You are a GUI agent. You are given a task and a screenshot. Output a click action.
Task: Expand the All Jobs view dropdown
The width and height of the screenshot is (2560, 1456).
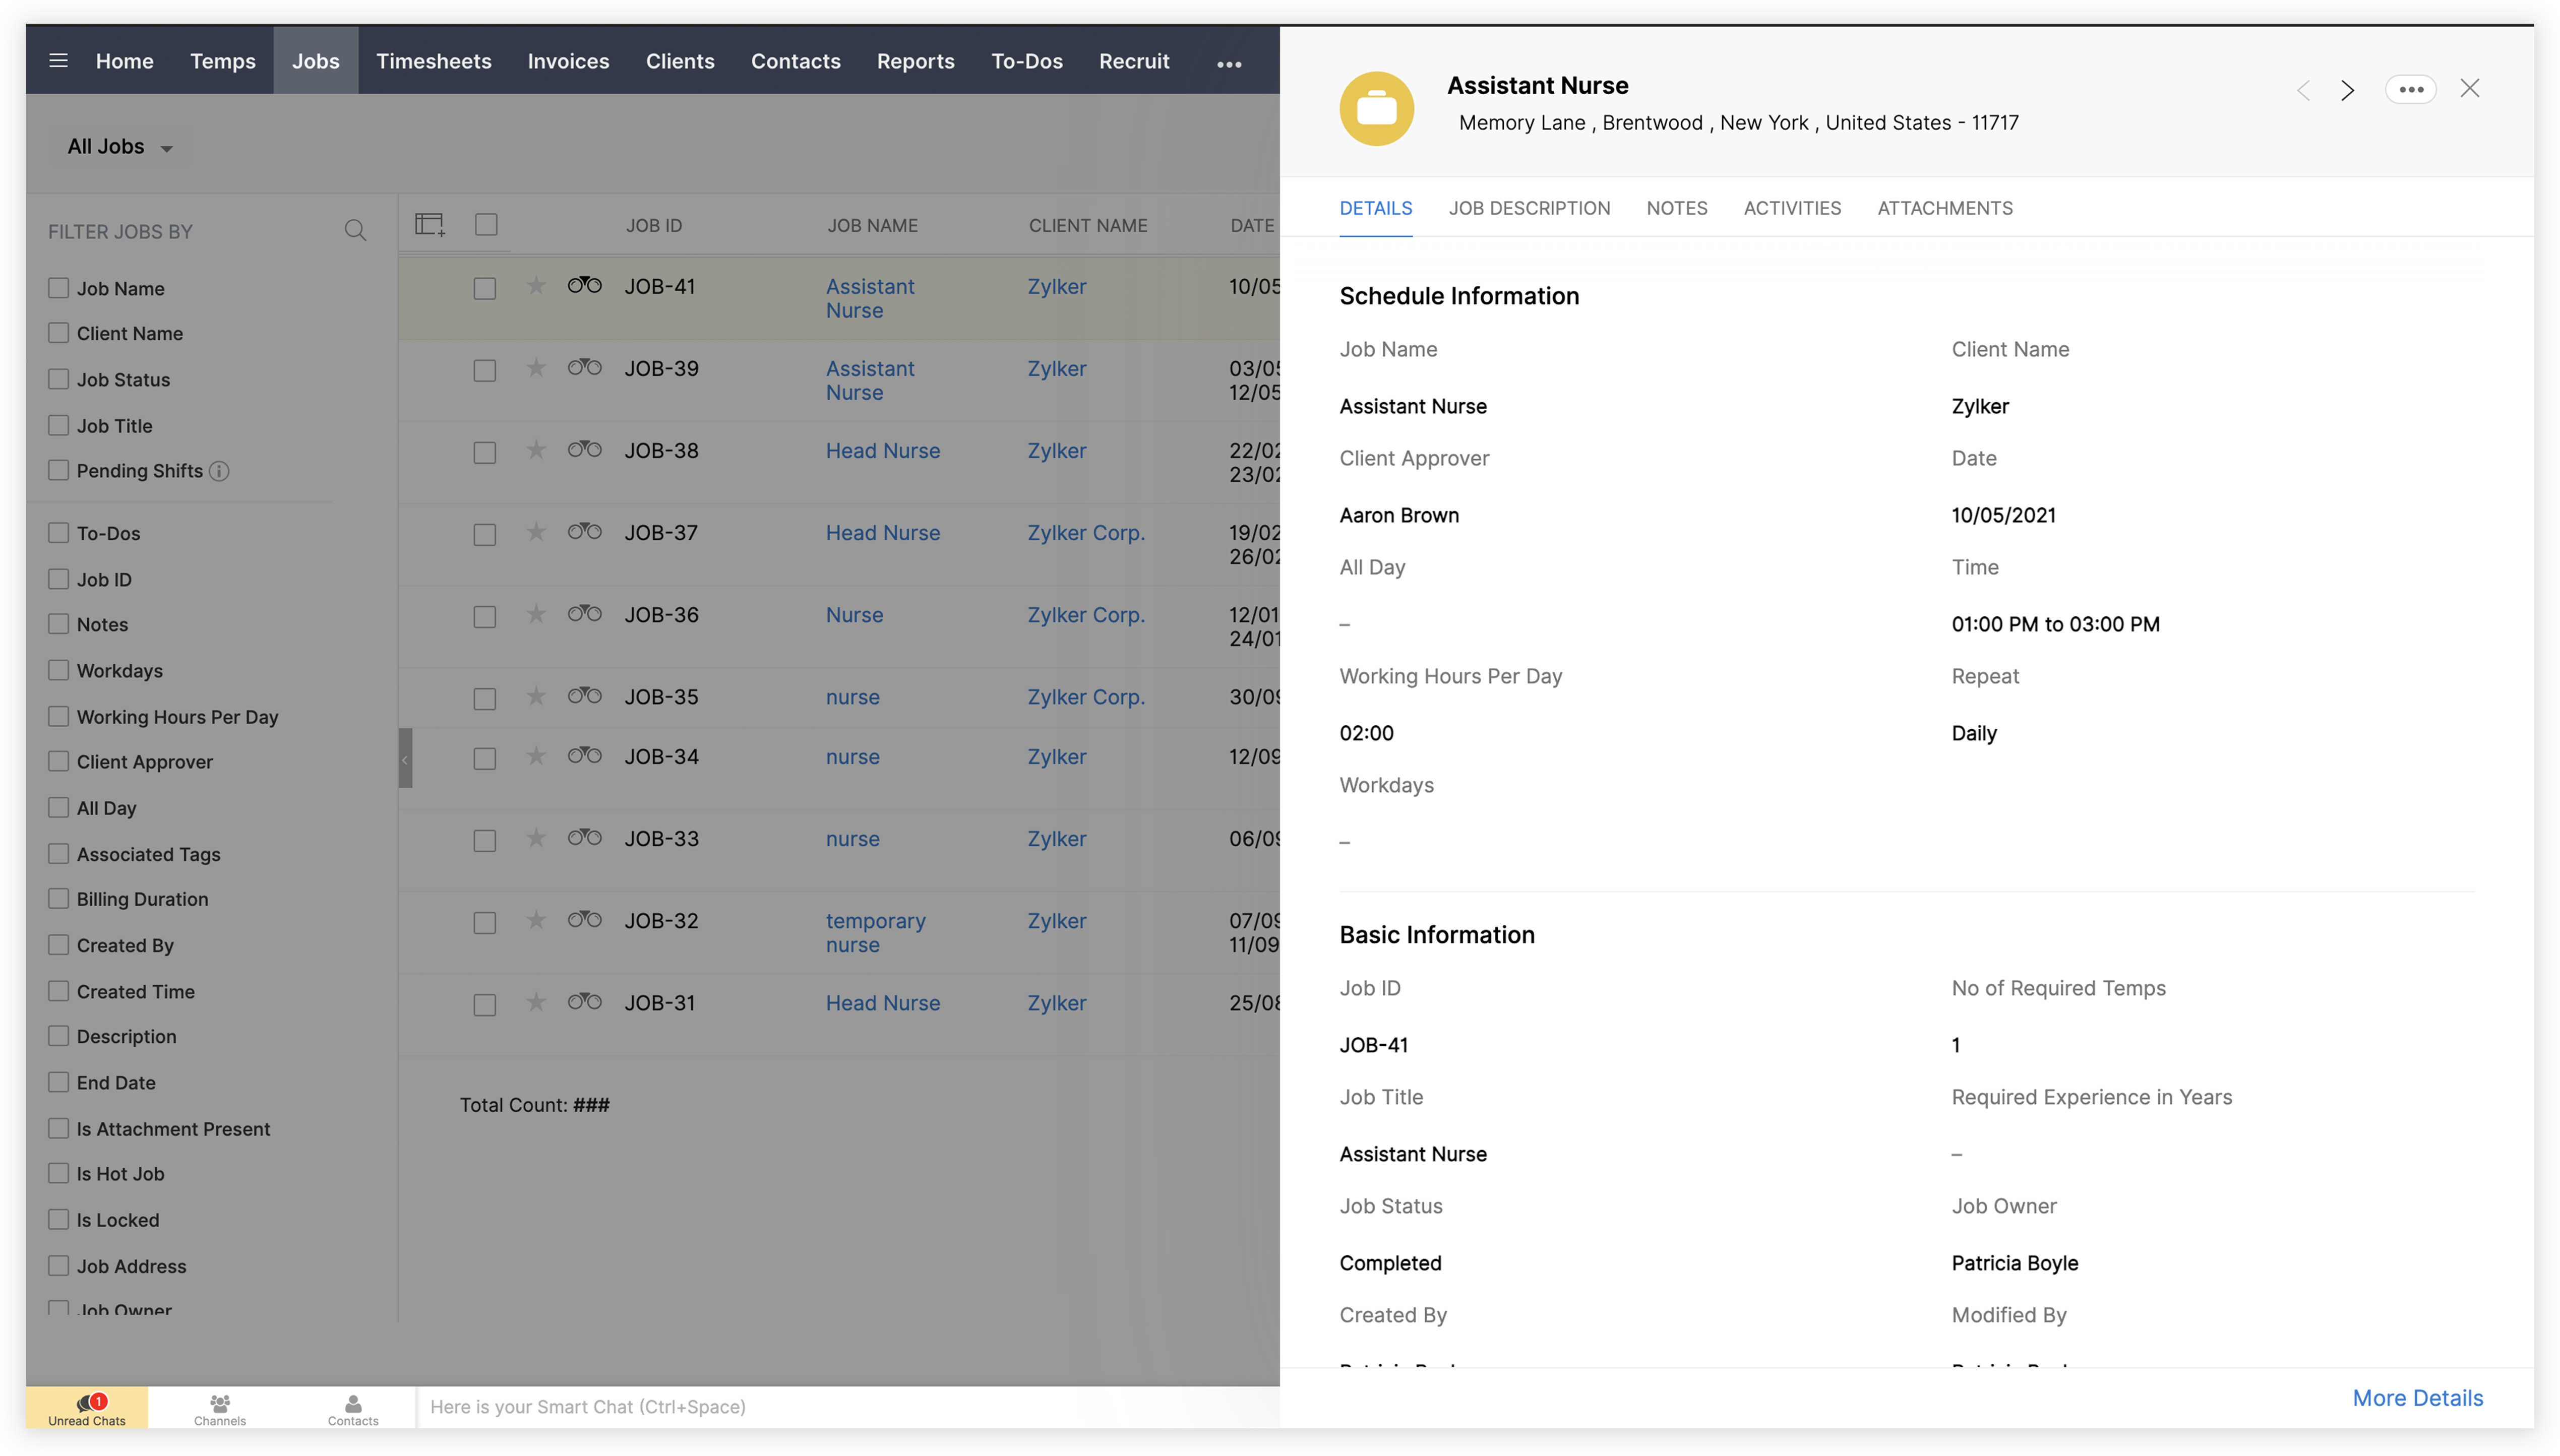tap(120, 147)
